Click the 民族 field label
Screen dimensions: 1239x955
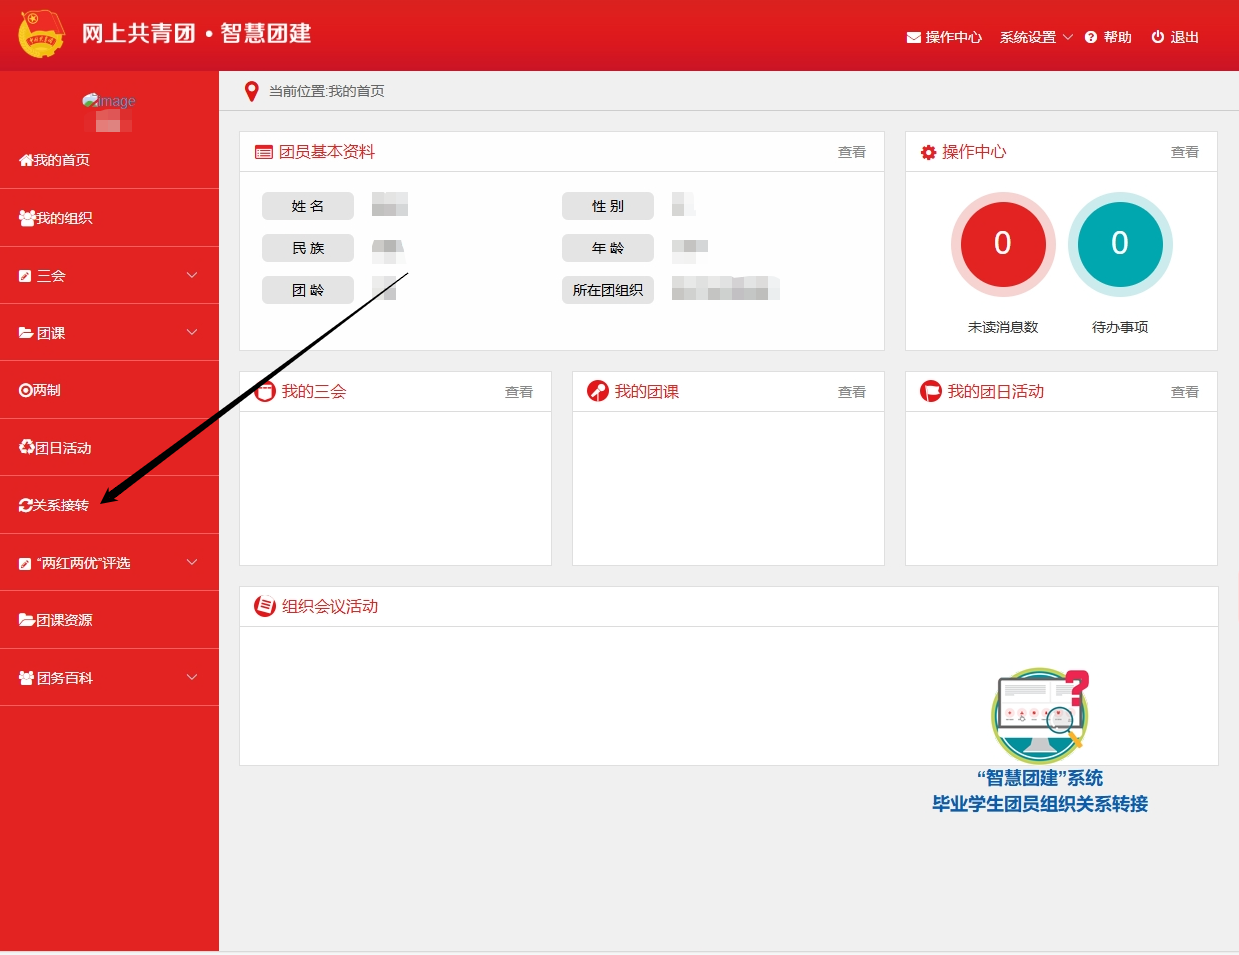click(308, 248)
